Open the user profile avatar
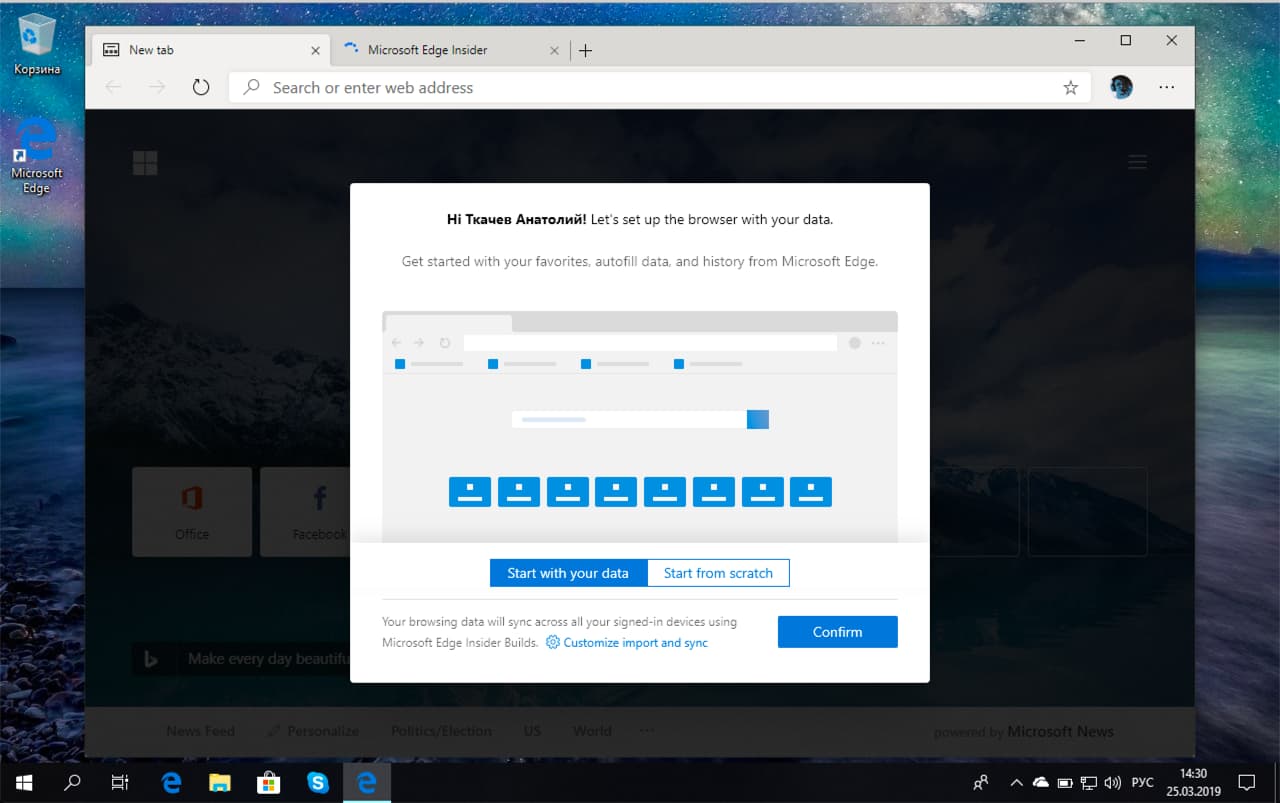The image size is (1280, 803). point(1121,87)
